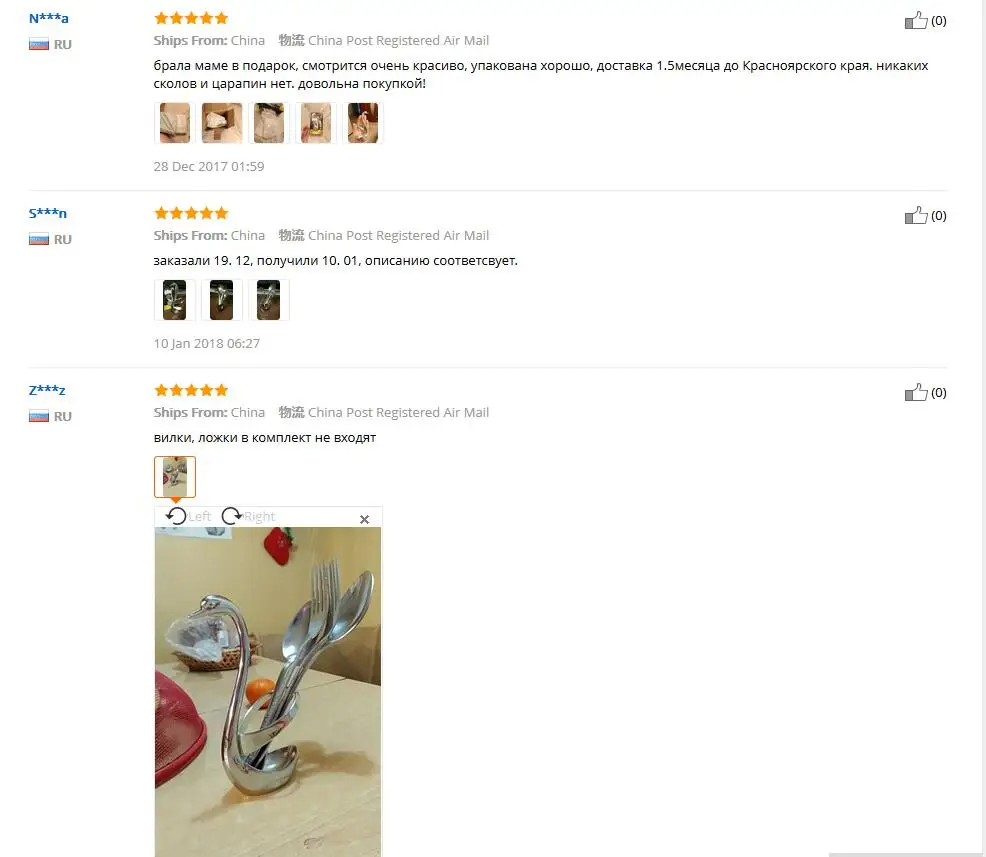The width and height of the screenshot is (986, 857).
Task: Click the horizontal scrollbar at page bottom
Action: [907, 854]
